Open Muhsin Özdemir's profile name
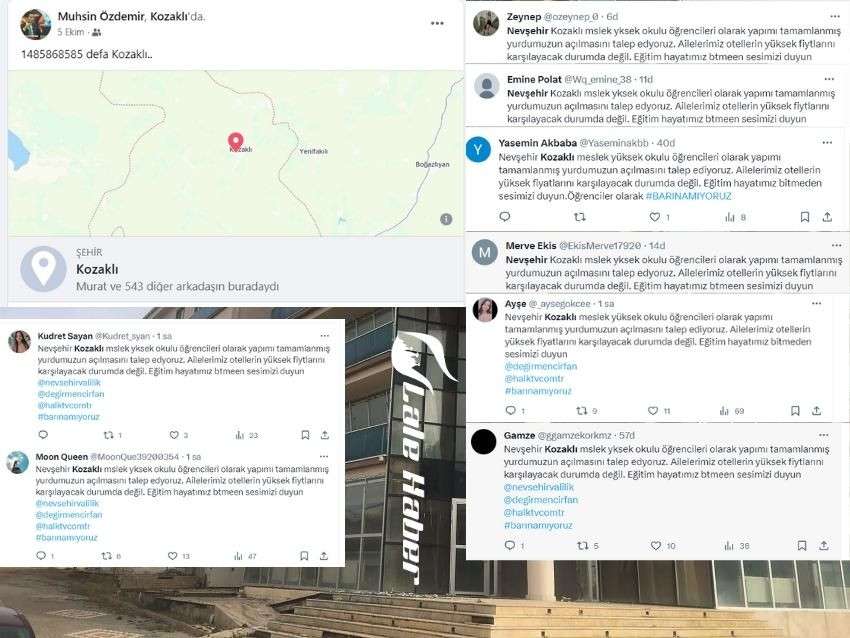The width and height of the screenshot is (850, 638). [x=101, y=16]
